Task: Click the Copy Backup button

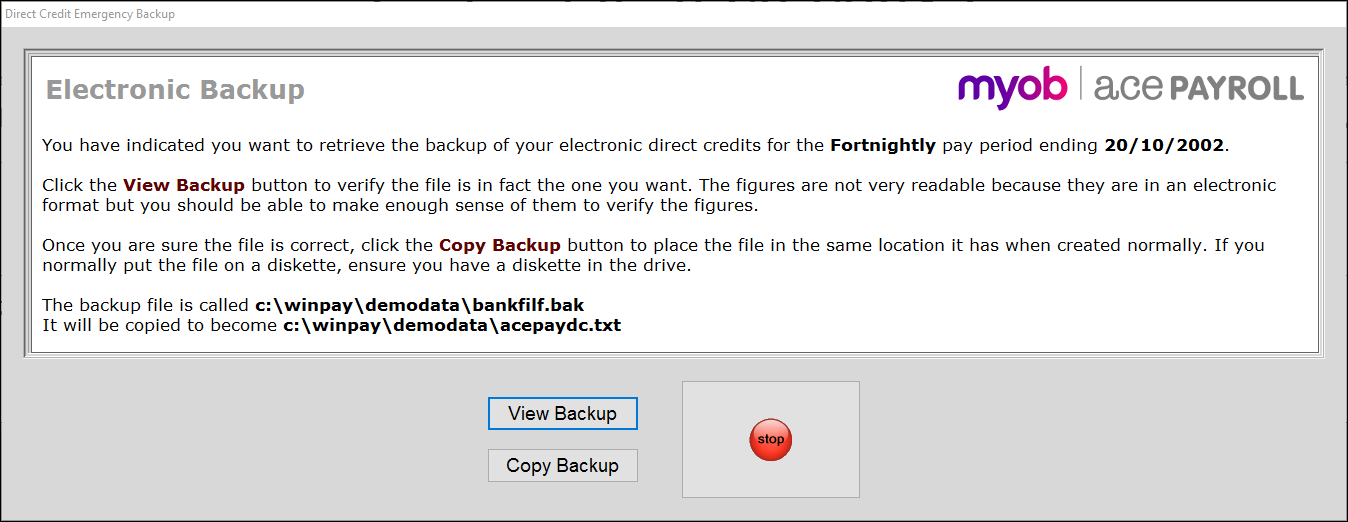Action: pyautogui.click(x=562, y=465)
